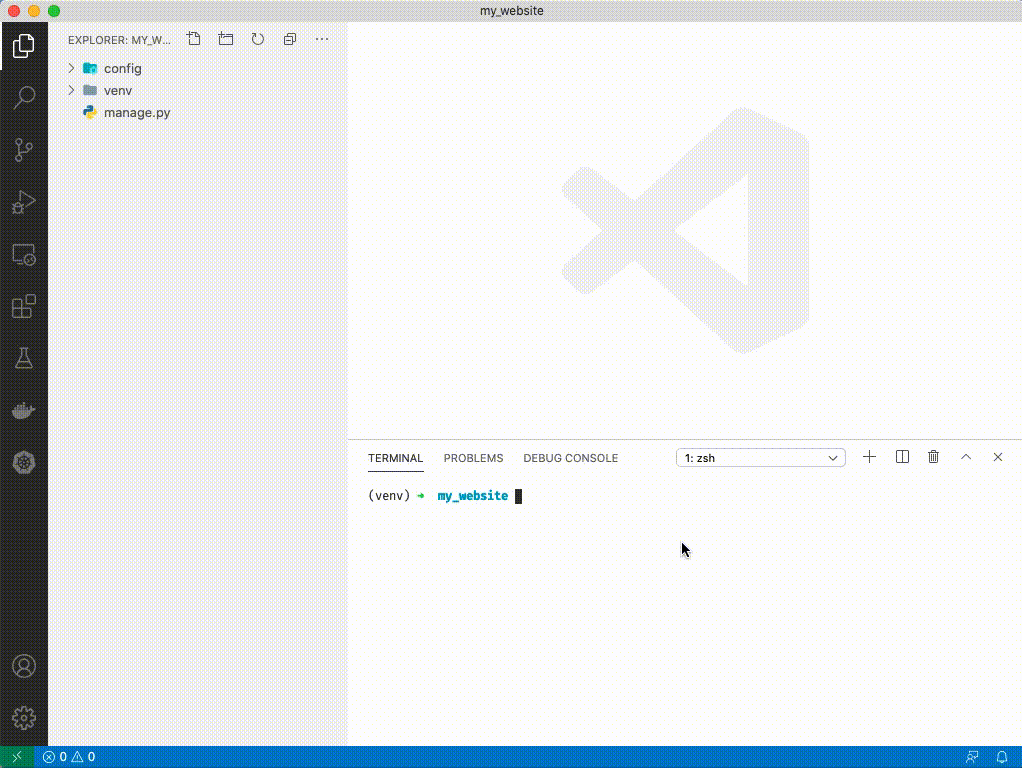Image resolution: width=1022 pixels, height=768 pixels.
Task: Click the Refresh Explorer icon
Action: [x=258, y=39]
